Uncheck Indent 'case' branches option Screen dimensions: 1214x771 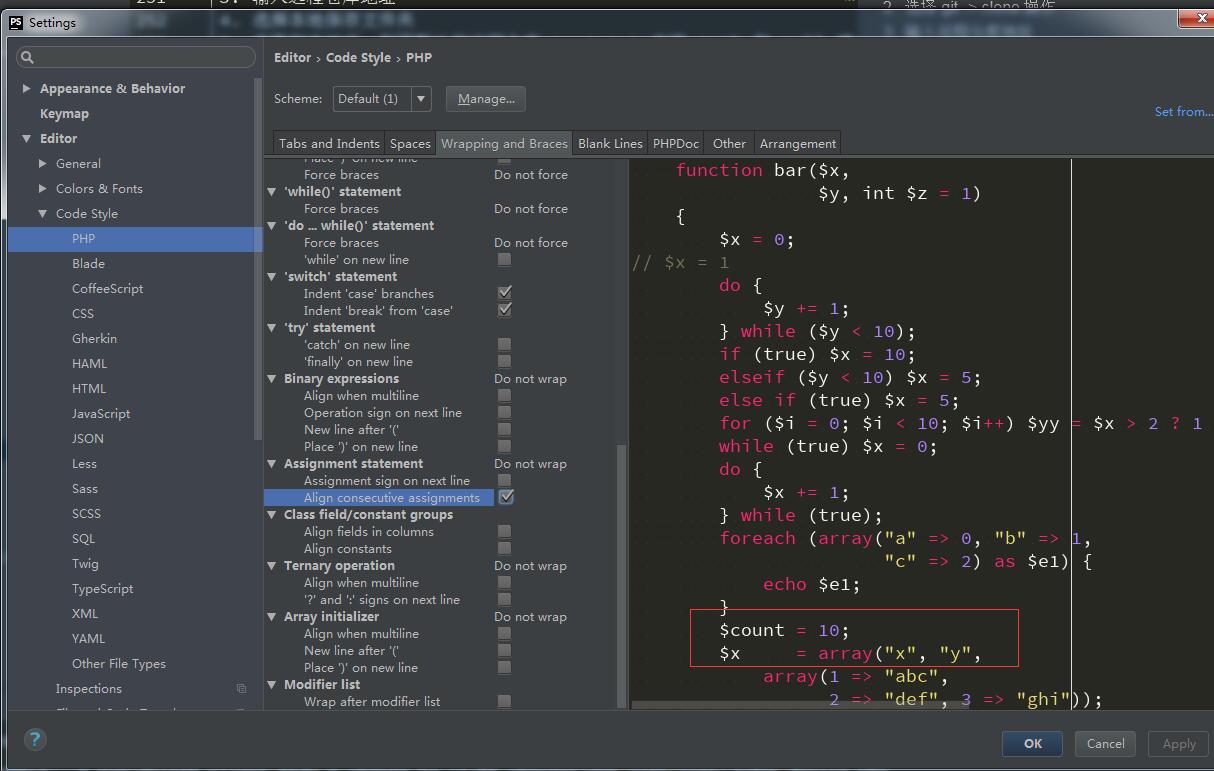click(x=505, y=293)
